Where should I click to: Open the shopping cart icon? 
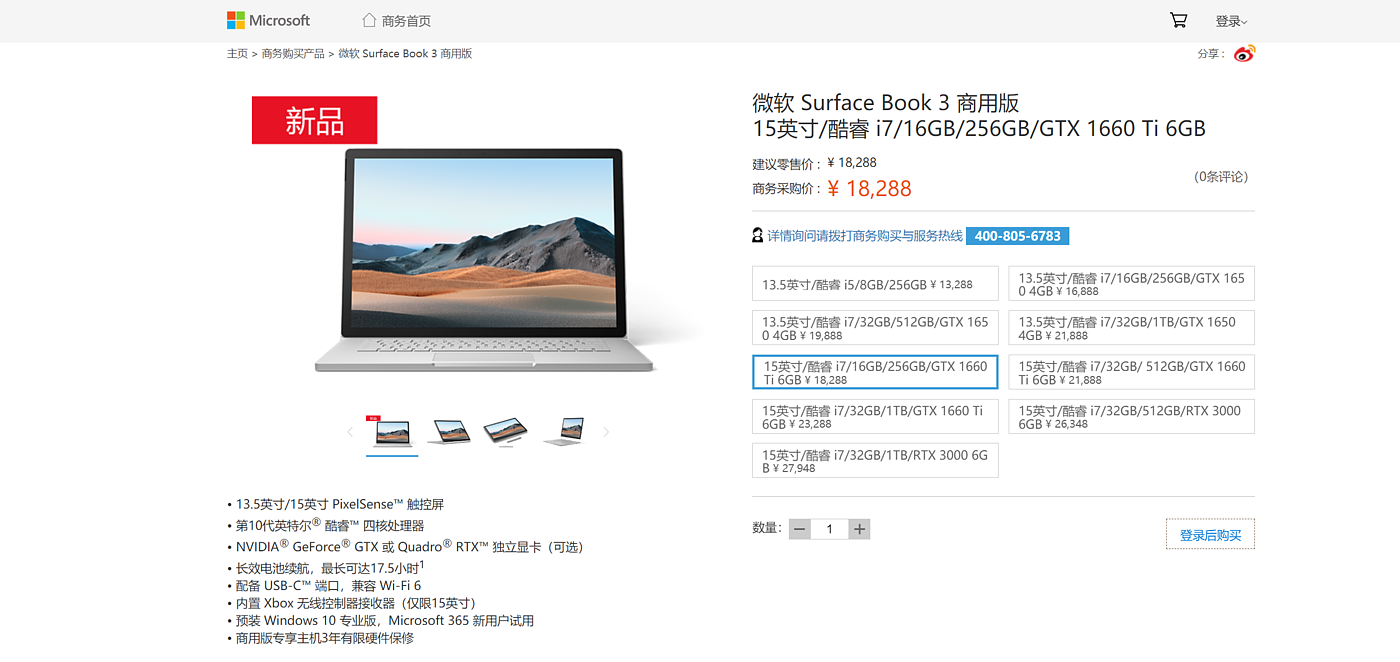pyautogui.click(x=1178, y=20)
